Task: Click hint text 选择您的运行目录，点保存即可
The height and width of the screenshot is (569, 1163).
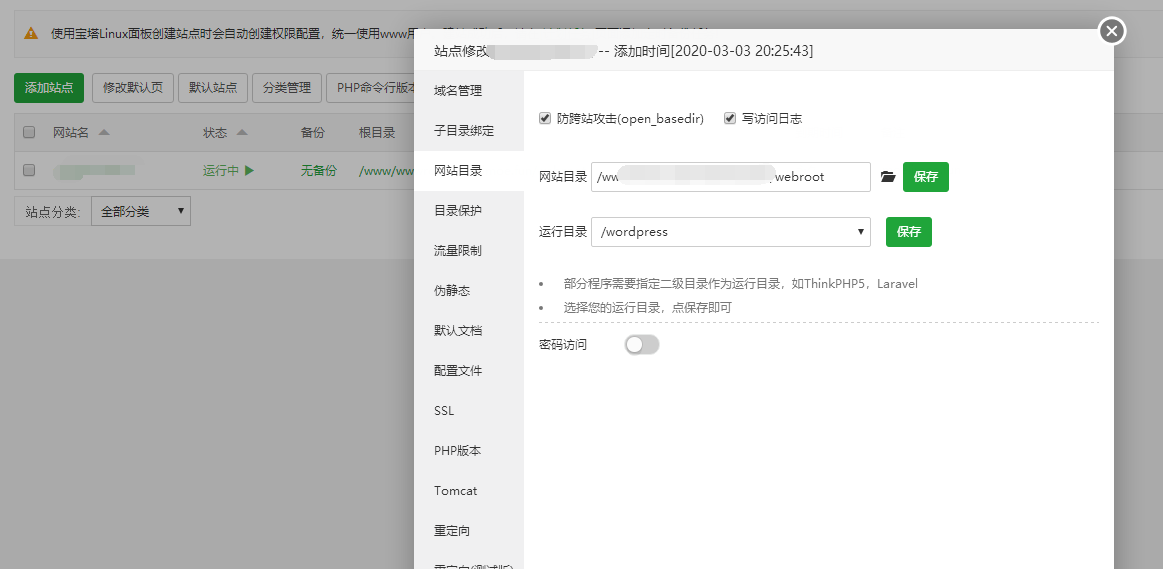Action: [648, 307]
